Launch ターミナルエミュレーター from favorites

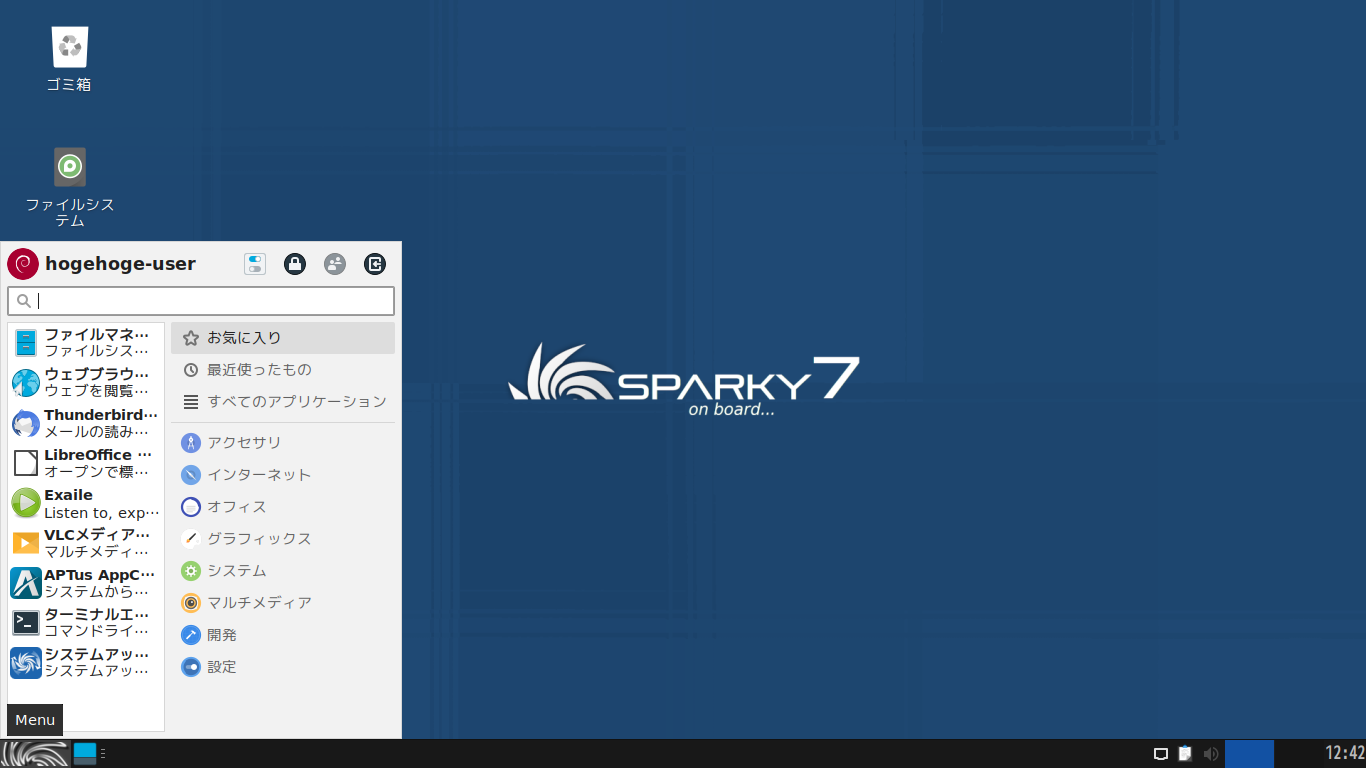pos(86,623)
